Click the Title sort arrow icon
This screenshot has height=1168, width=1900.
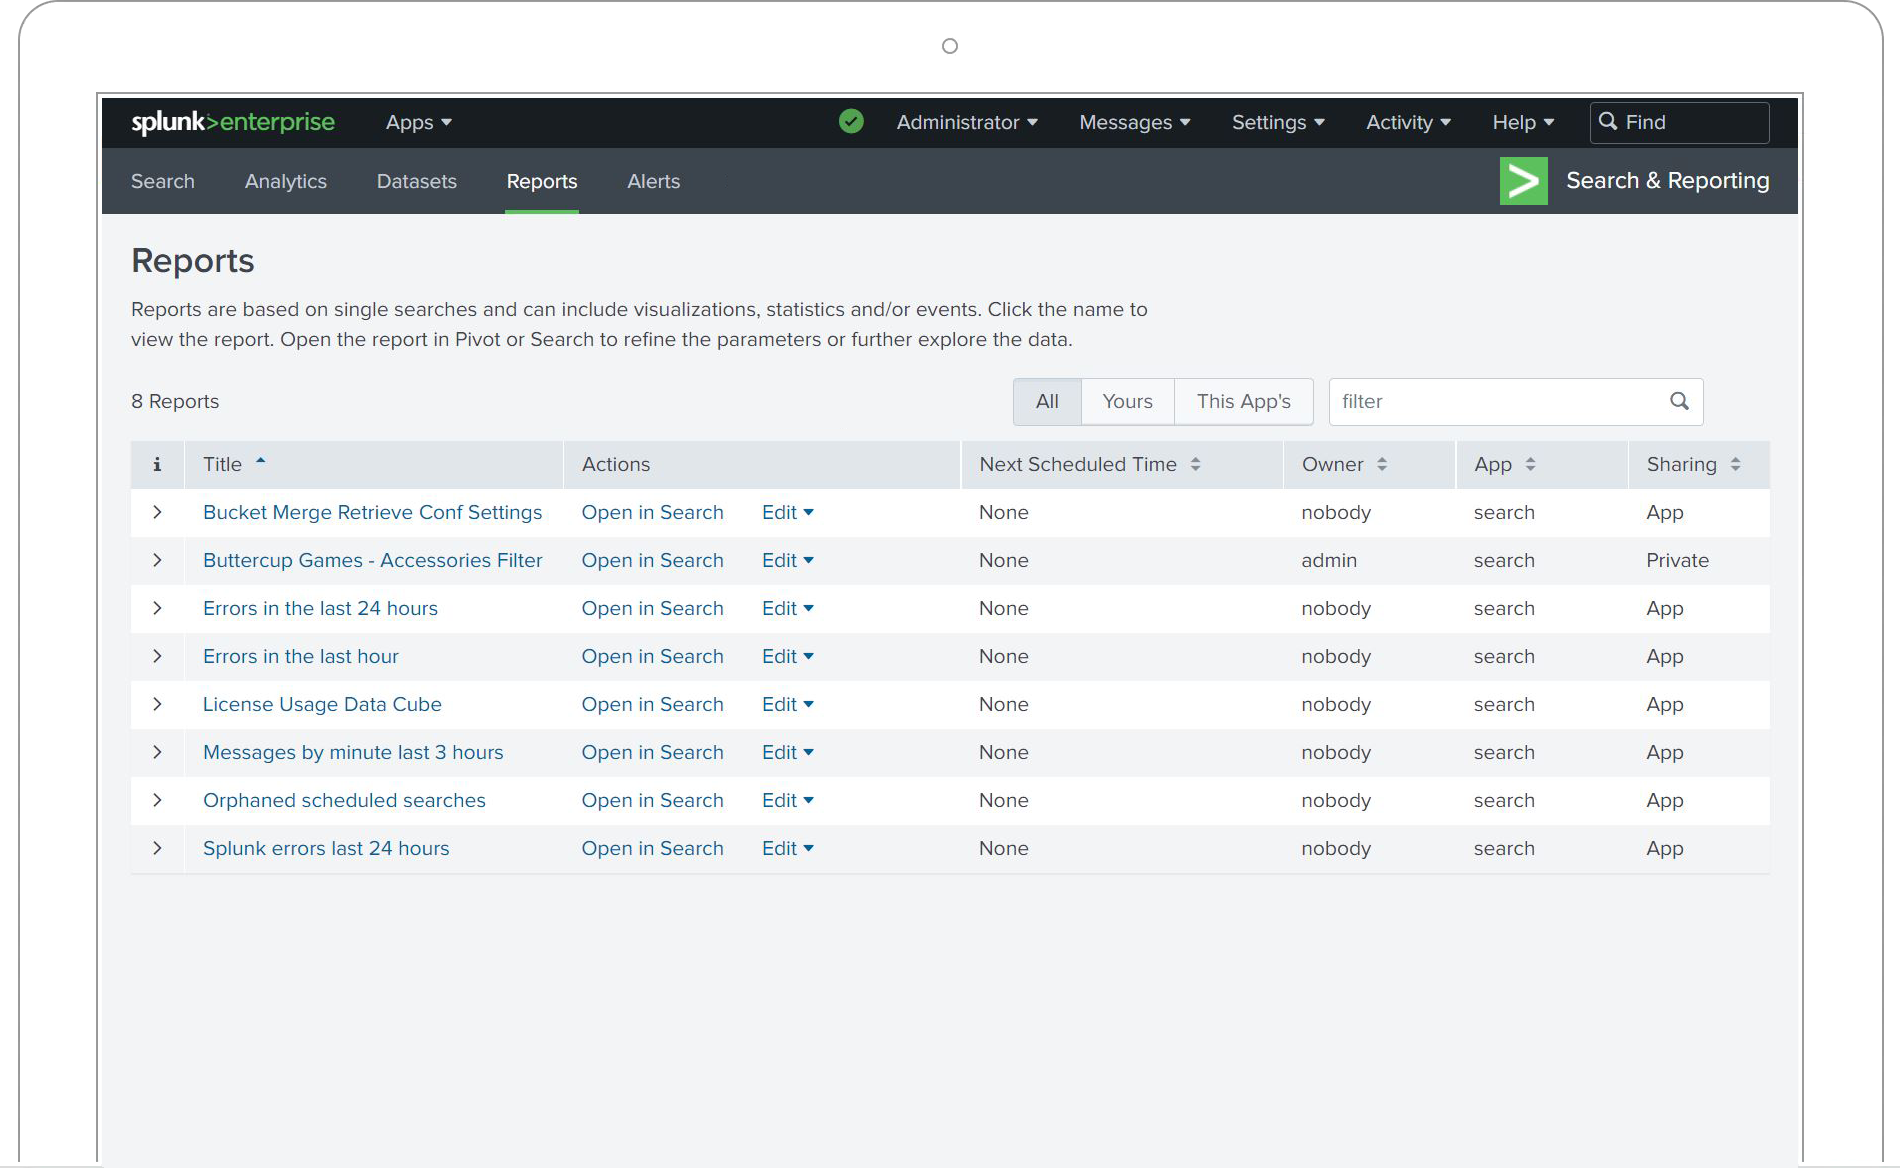[x=260, y=461]
